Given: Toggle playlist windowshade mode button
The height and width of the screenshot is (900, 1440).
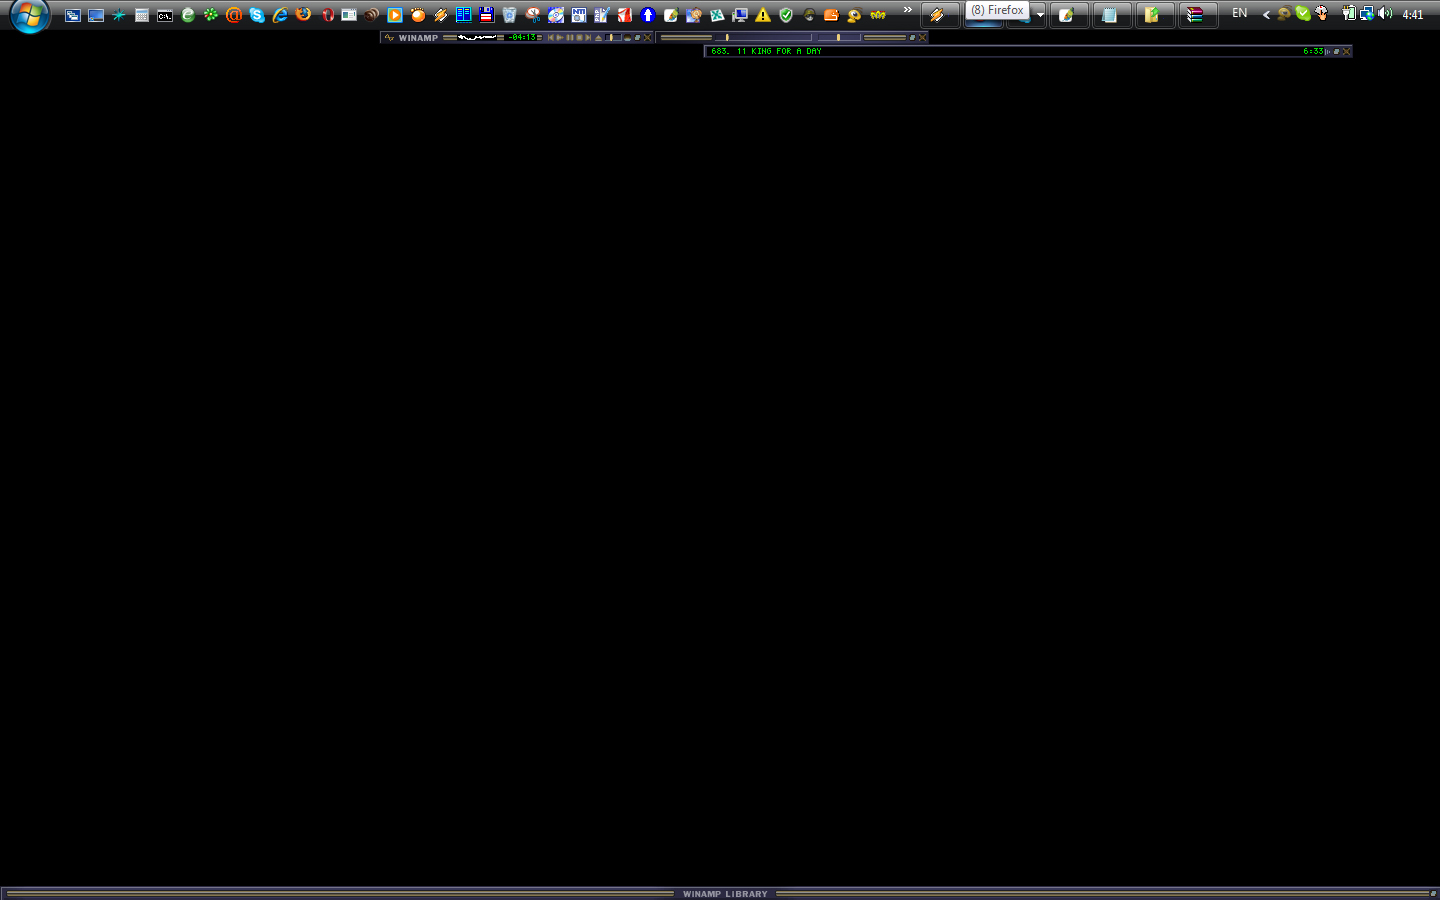Looking at the screenshot, I should pyautogui.click(x=1336, y=51).
